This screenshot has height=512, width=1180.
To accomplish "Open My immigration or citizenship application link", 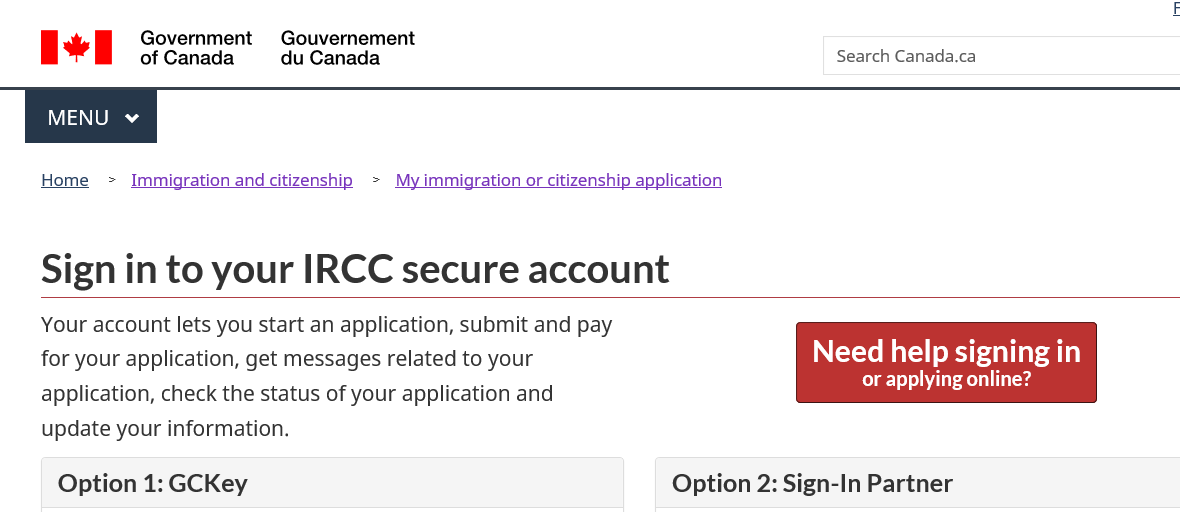I will click(x=558, y=180).
